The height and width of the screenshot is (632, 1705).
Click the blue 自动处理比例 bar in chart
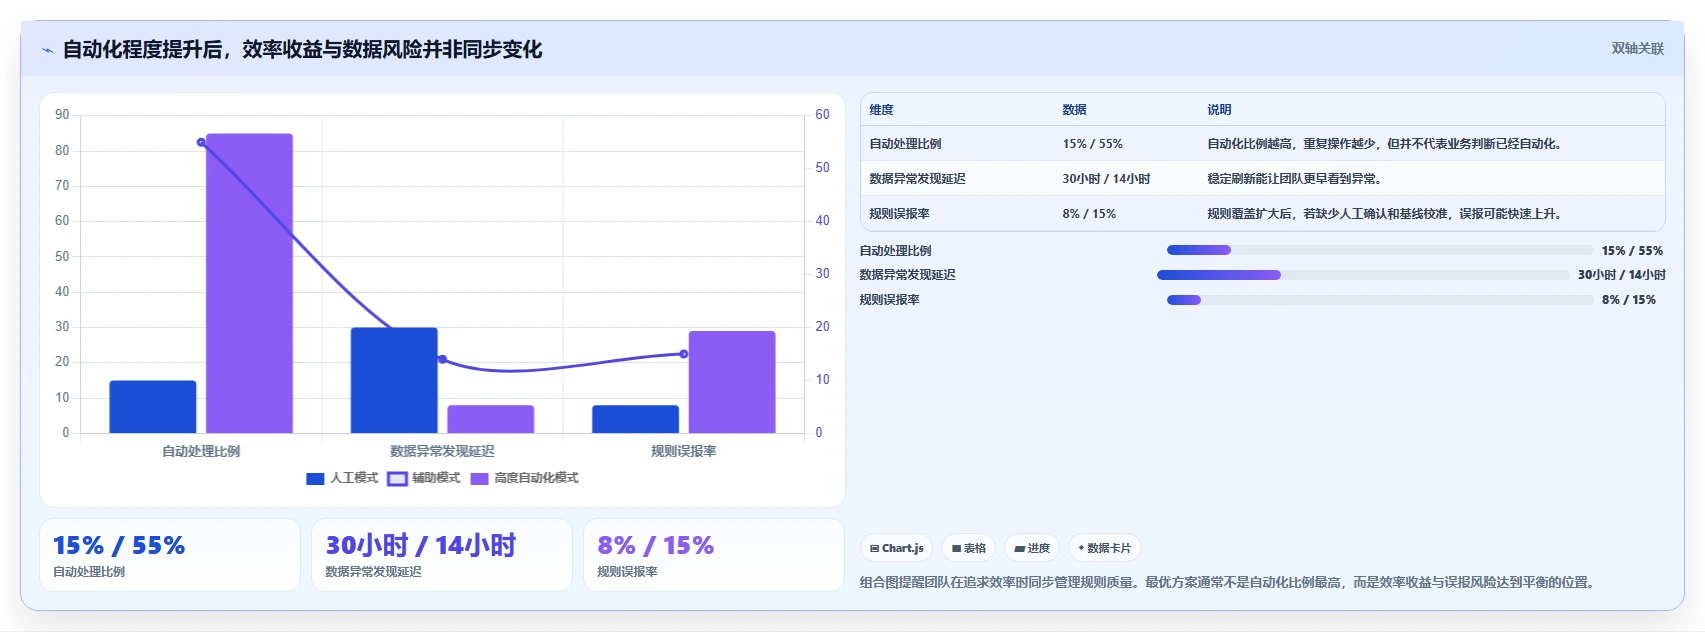(x=153, y=407)
